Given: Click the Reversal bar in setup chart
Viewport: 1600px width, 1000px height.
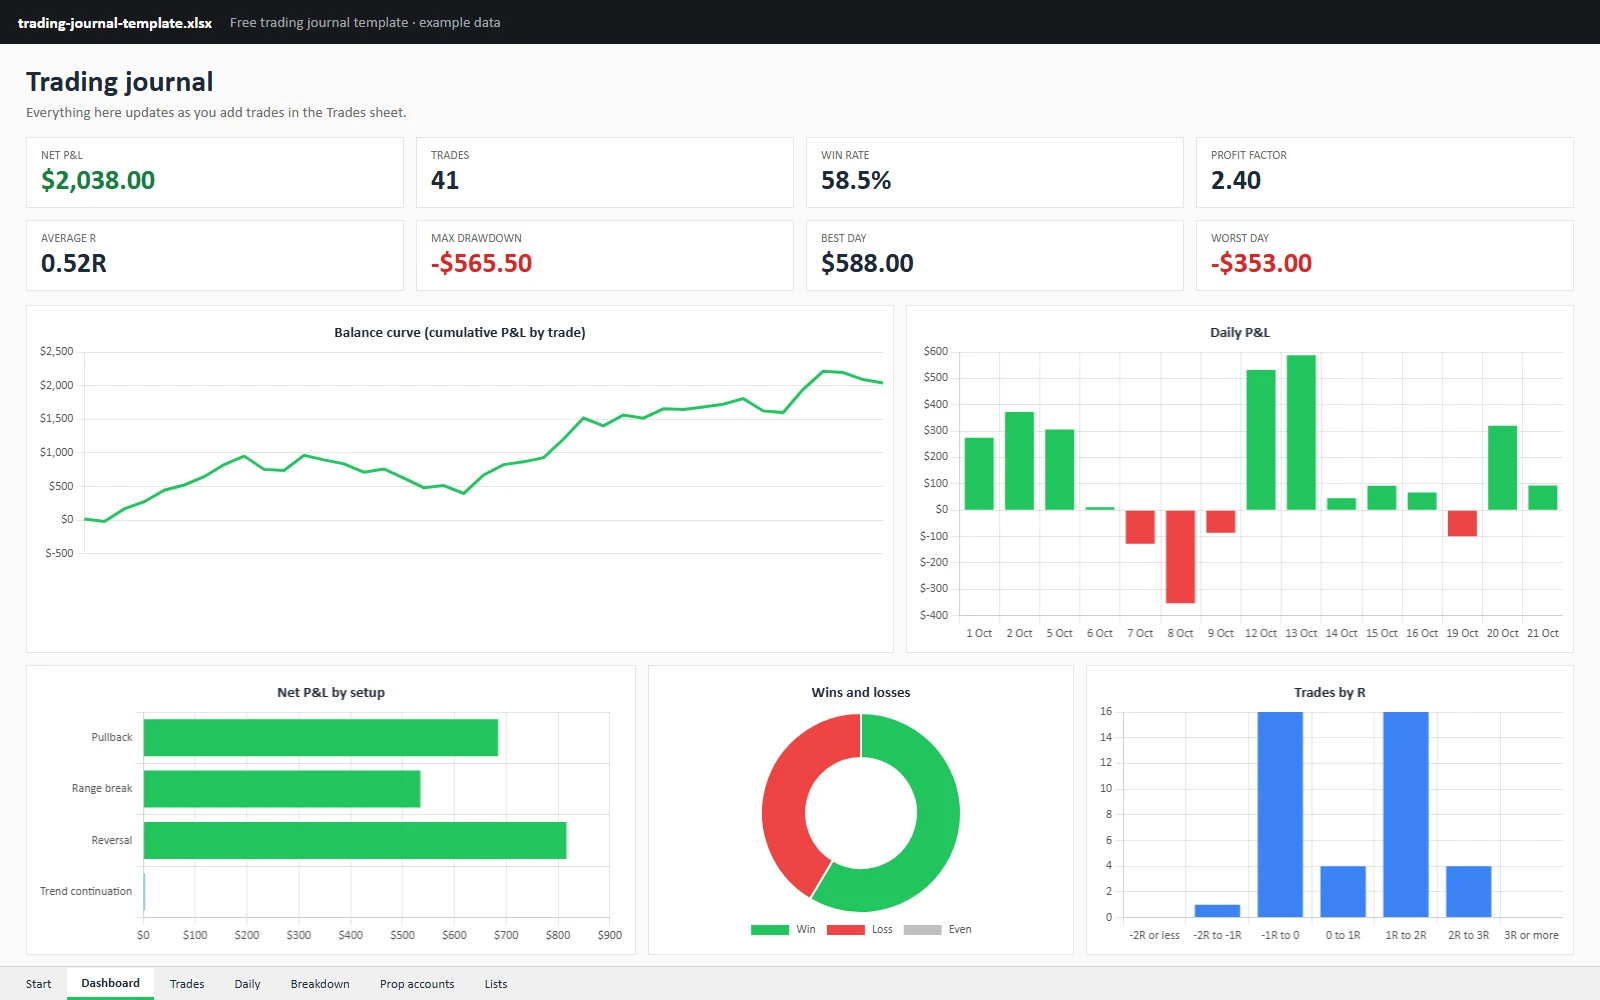Looking at the screenshot, I should tap(355, 841).
